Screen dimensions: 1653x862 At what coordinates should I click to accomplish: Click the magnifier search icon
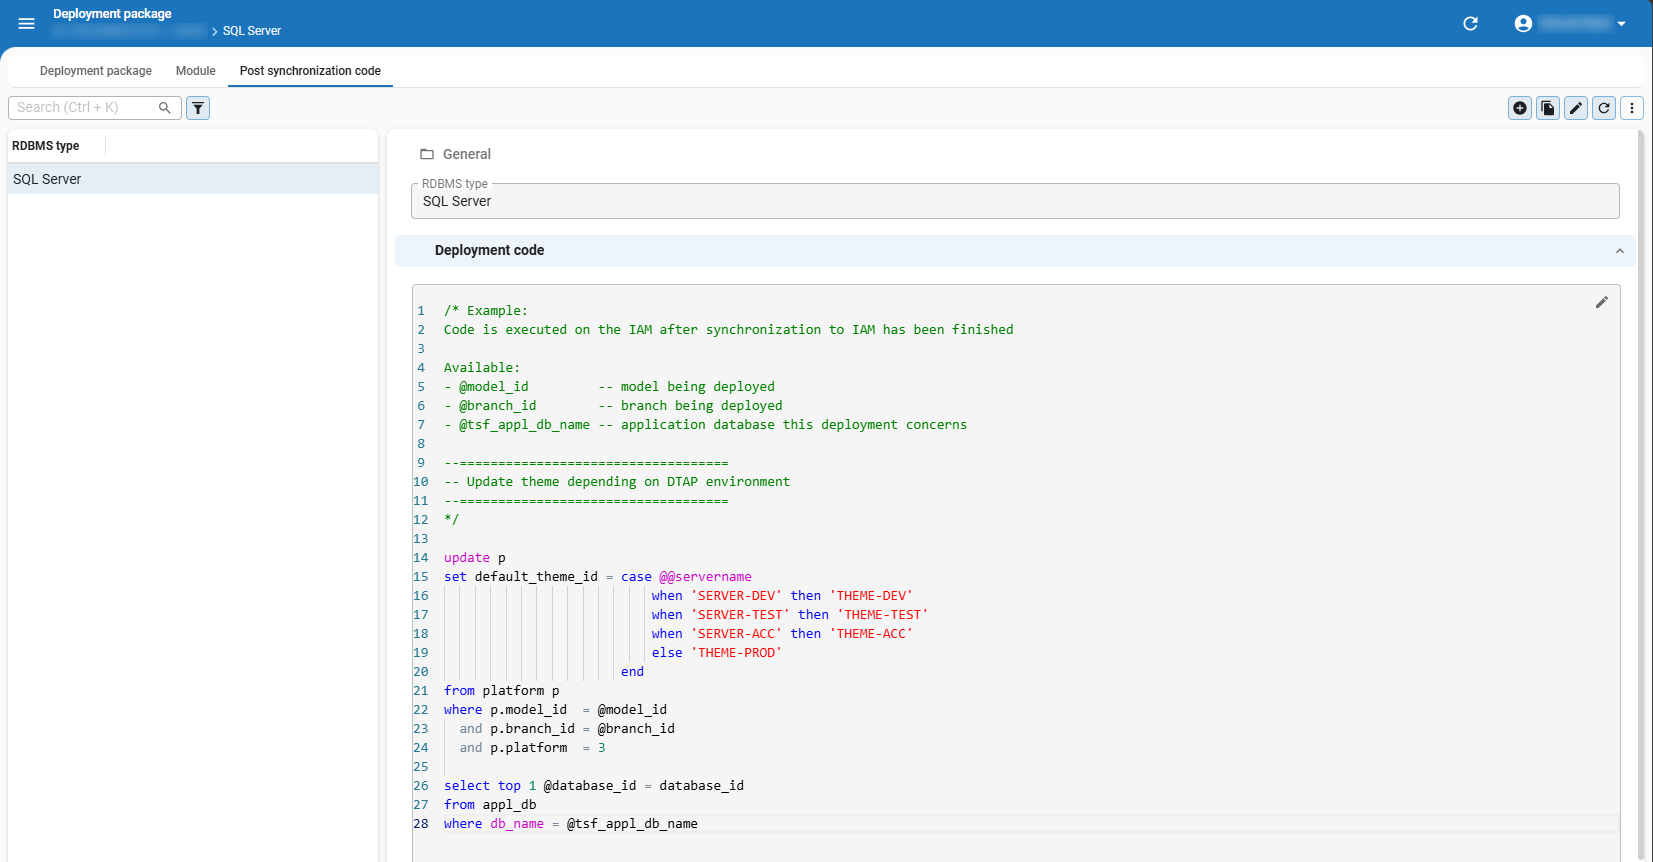pyautogui.click(x=165, y=107)
